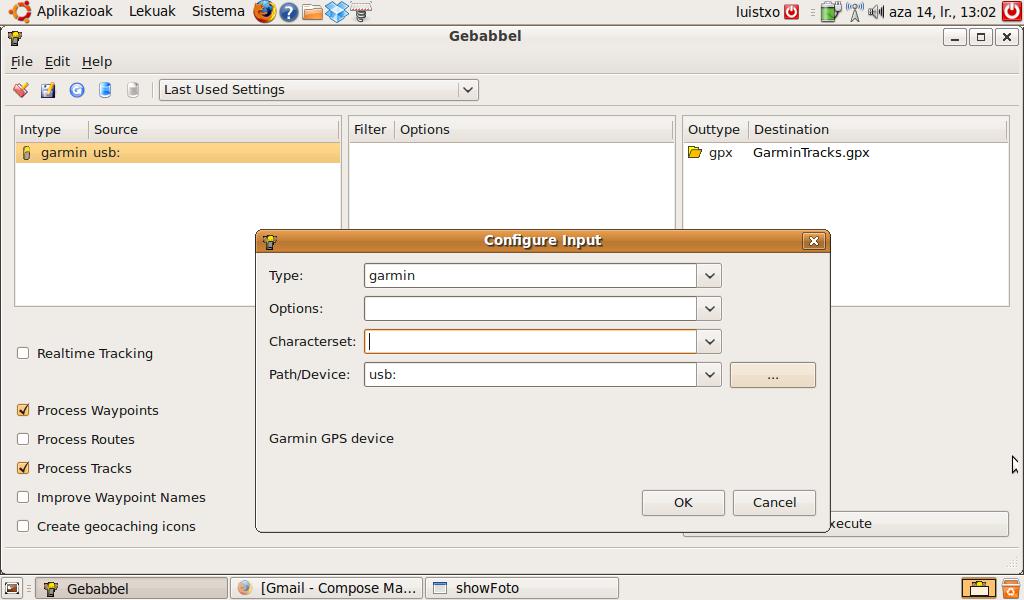Enable the Realtime Tracking checkbox

(x=23, y=353)
